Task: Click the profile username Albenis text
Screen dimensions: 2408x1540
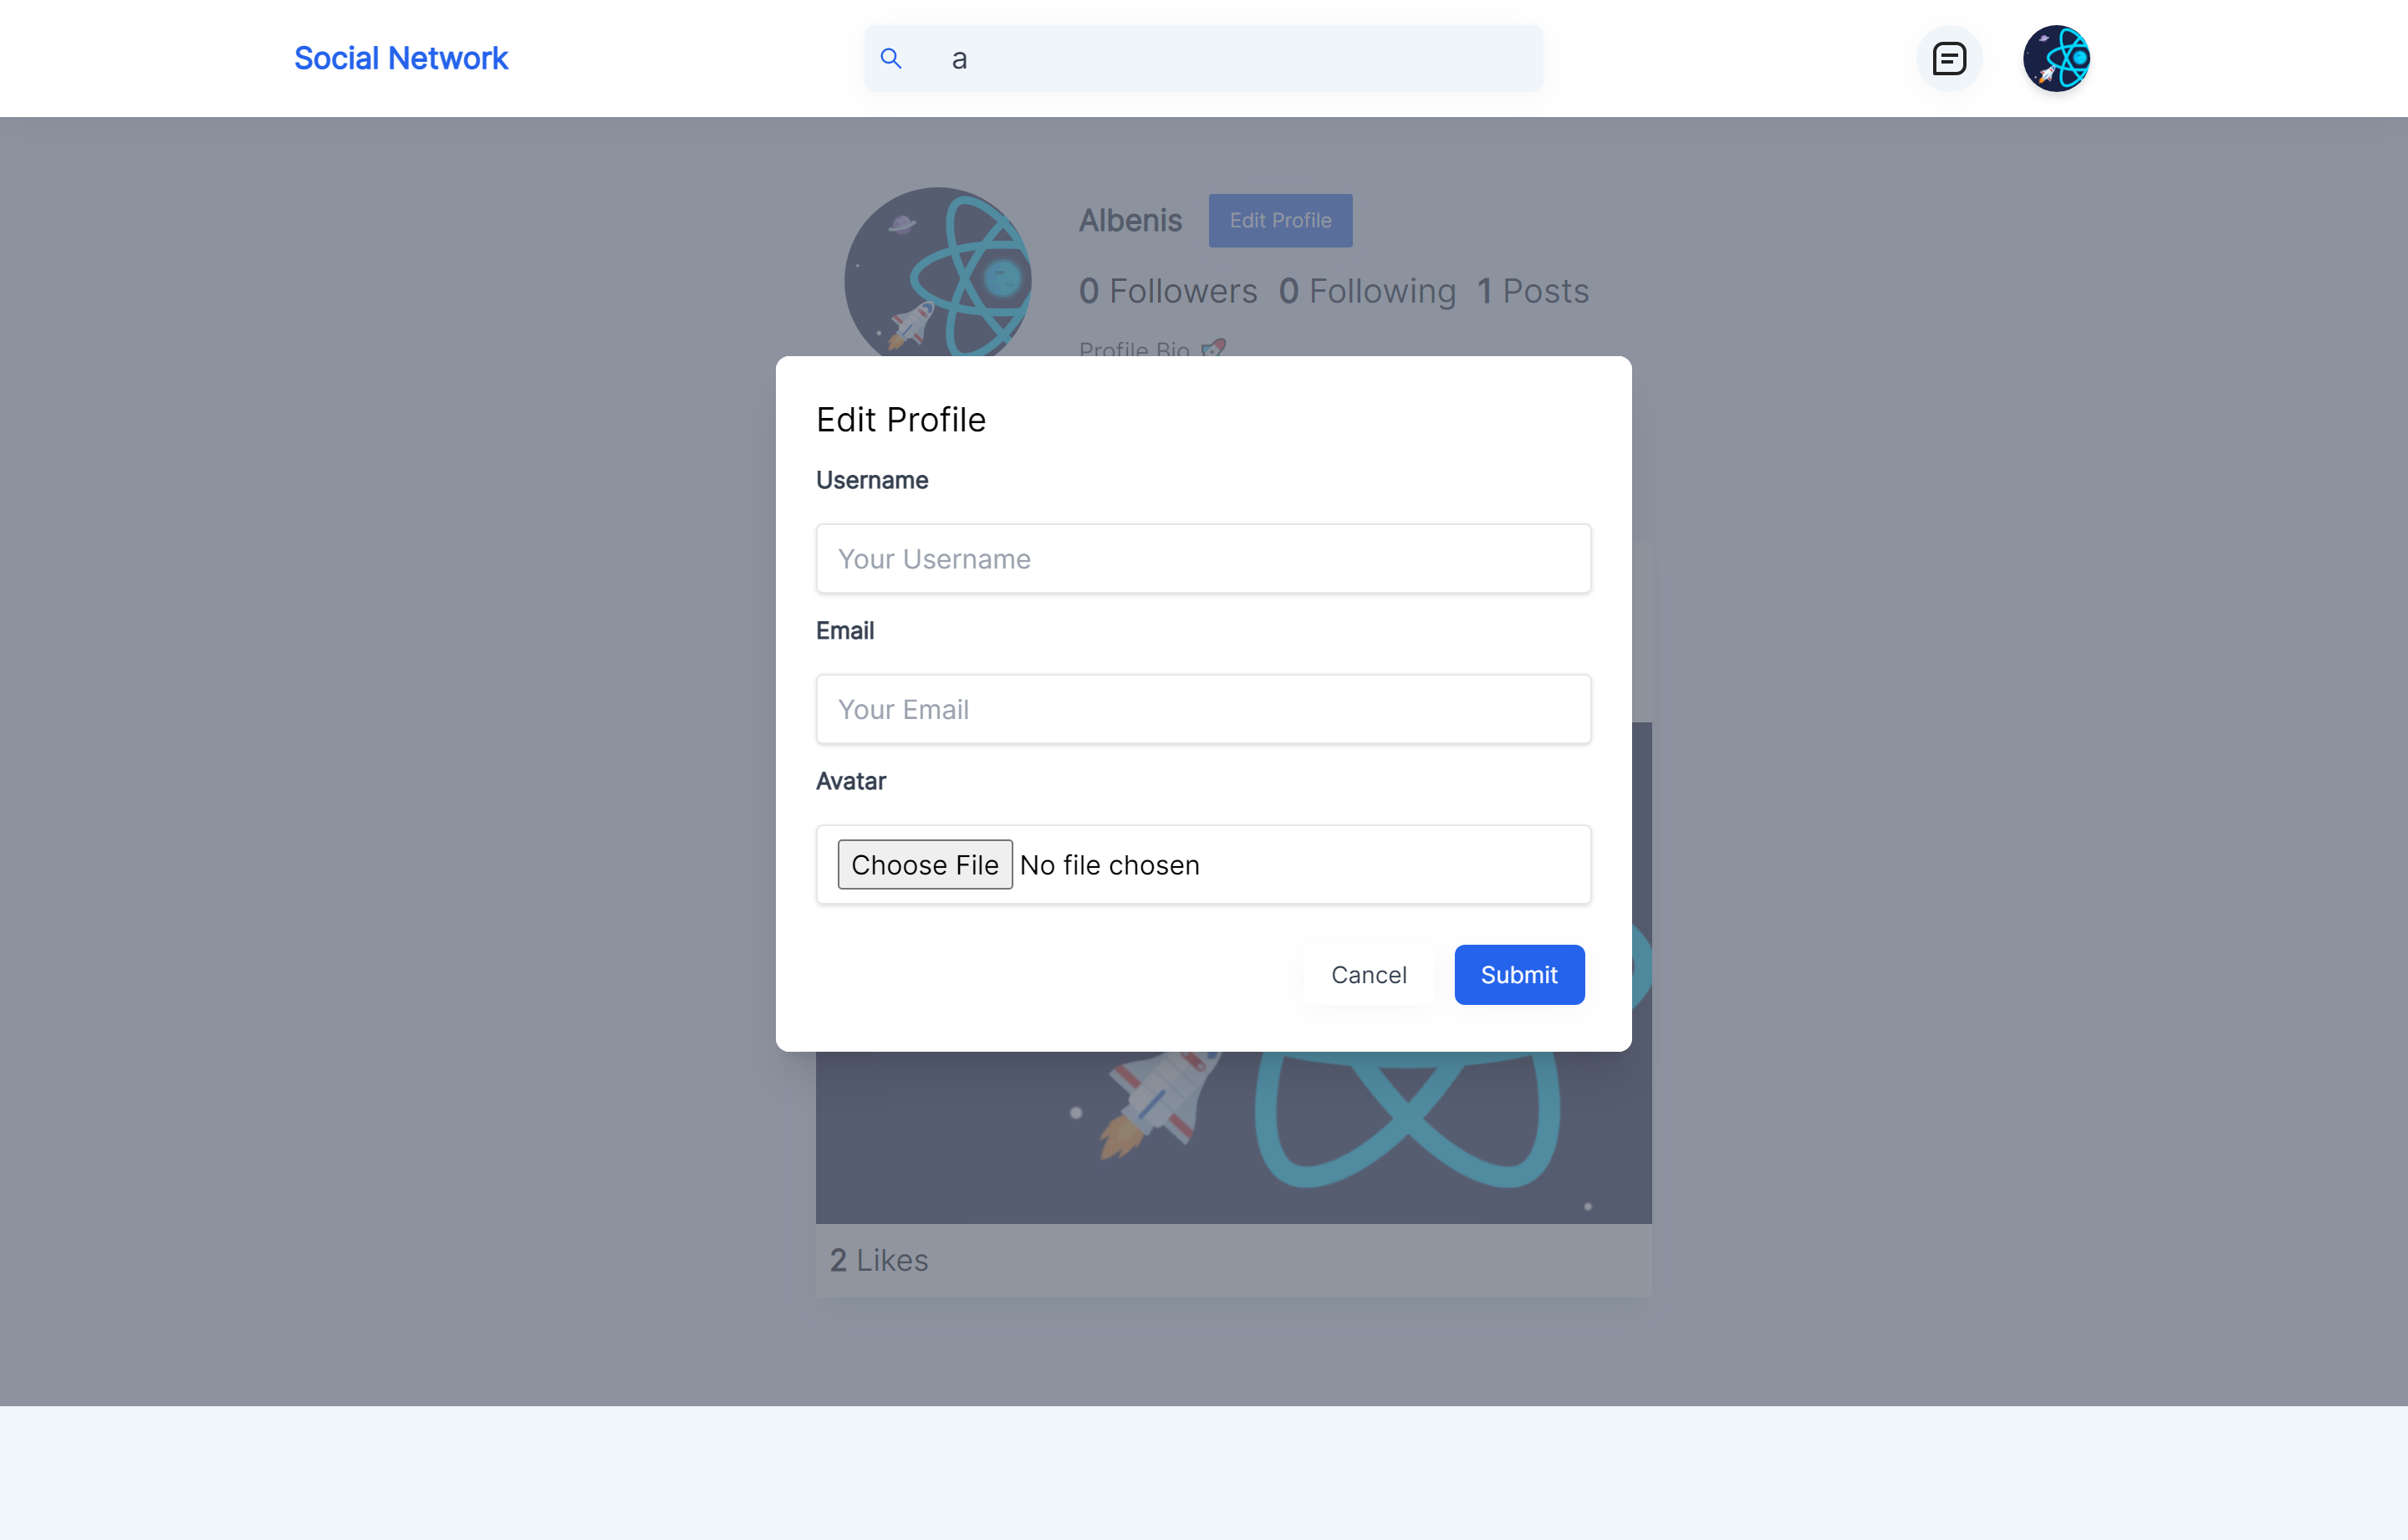Action: [1129, 219]
